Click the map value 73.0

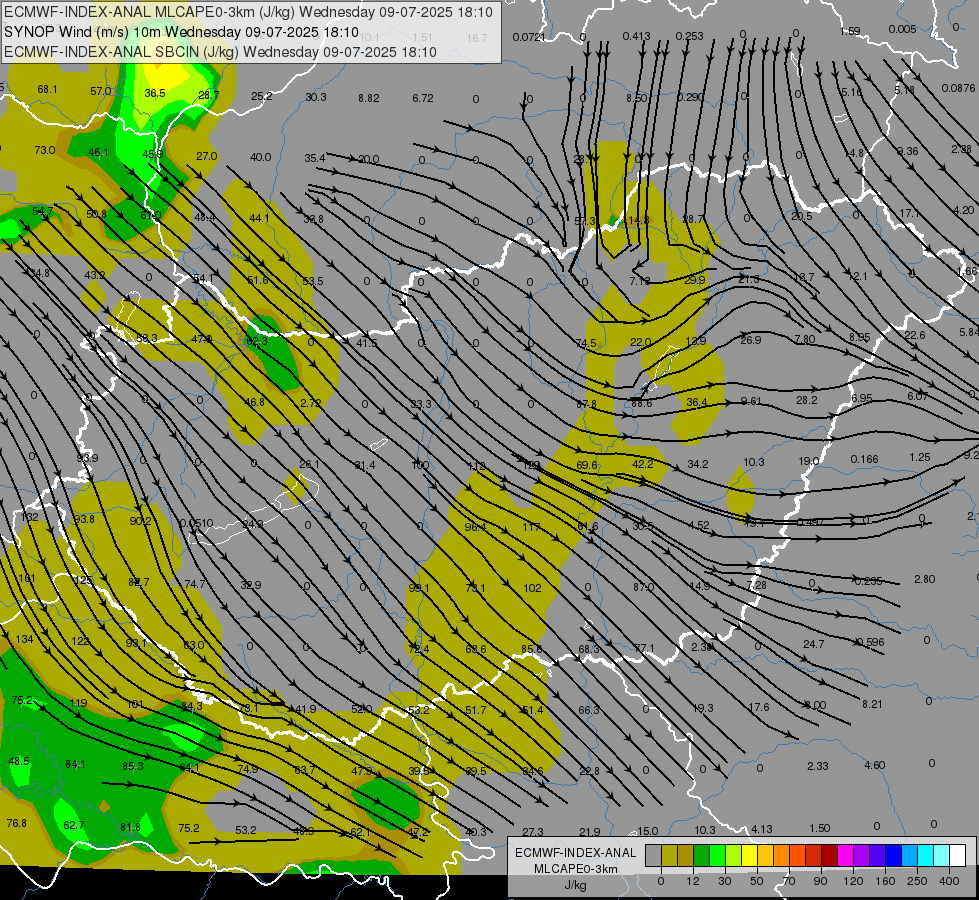point(45,150)
